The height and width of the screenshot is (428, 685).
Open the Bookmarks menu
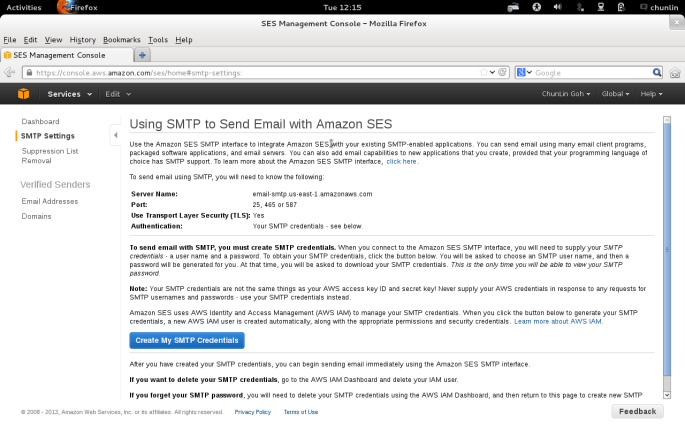coord(121,40)
